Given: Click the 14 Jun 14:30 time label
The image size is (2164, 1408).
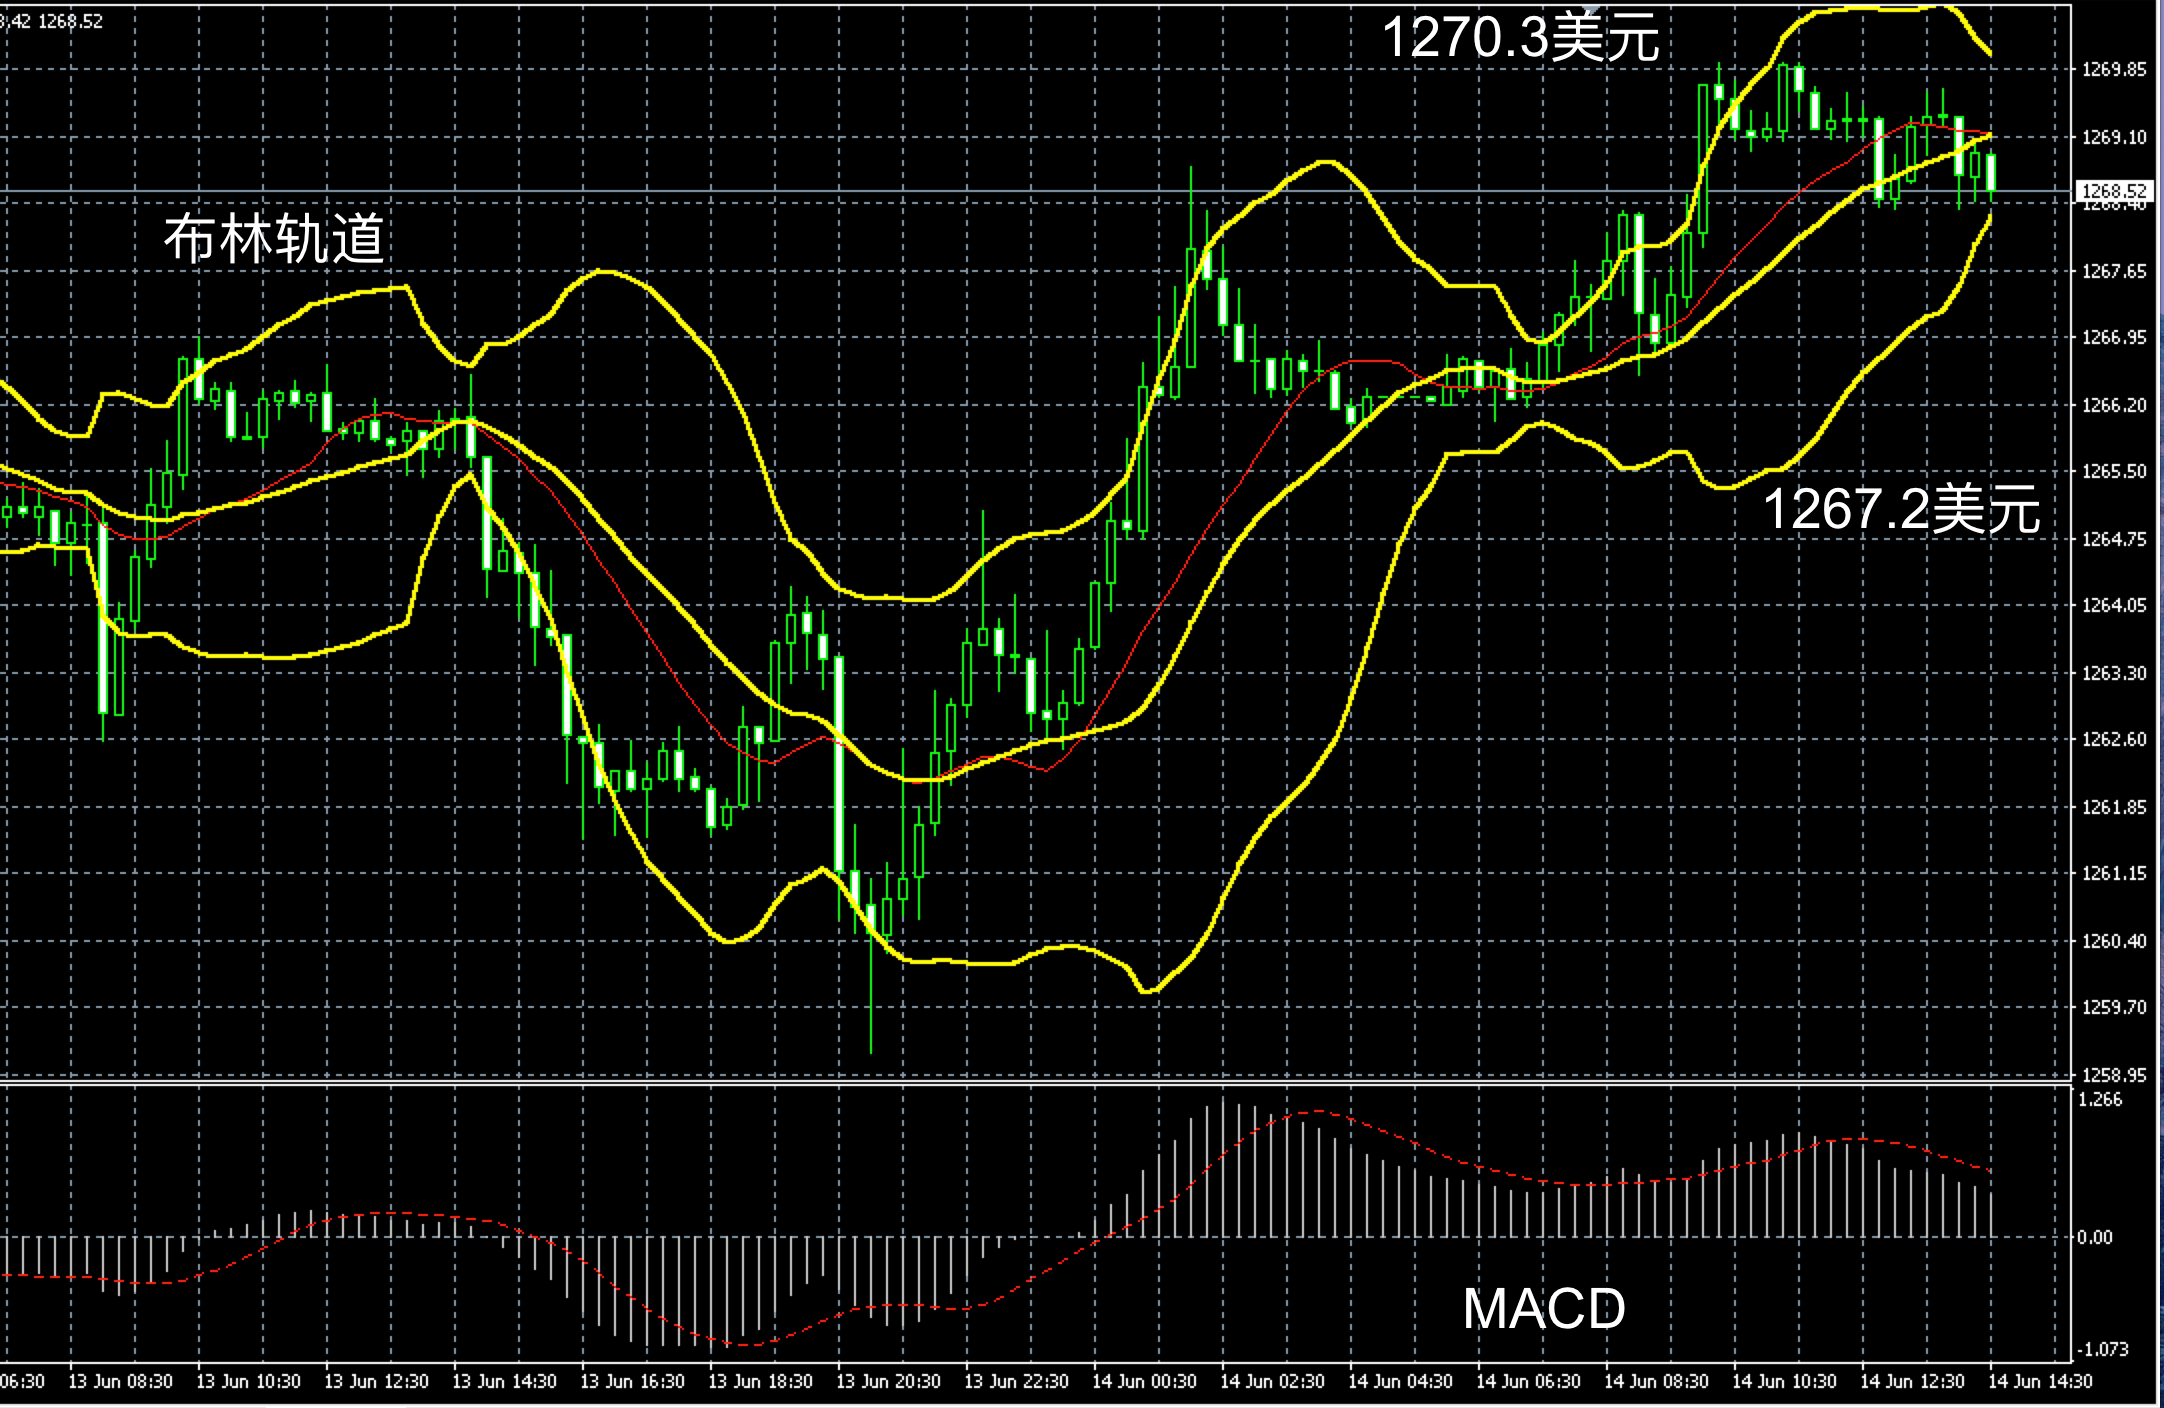Looking at the screenshot, I should click(x=2040, y=1381).
